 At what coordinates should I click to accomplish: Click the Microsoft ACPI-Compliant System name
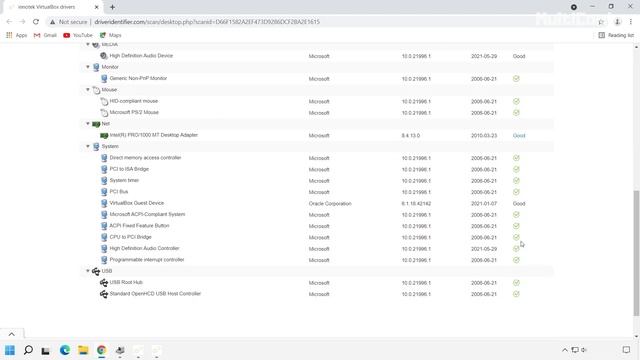147,214
